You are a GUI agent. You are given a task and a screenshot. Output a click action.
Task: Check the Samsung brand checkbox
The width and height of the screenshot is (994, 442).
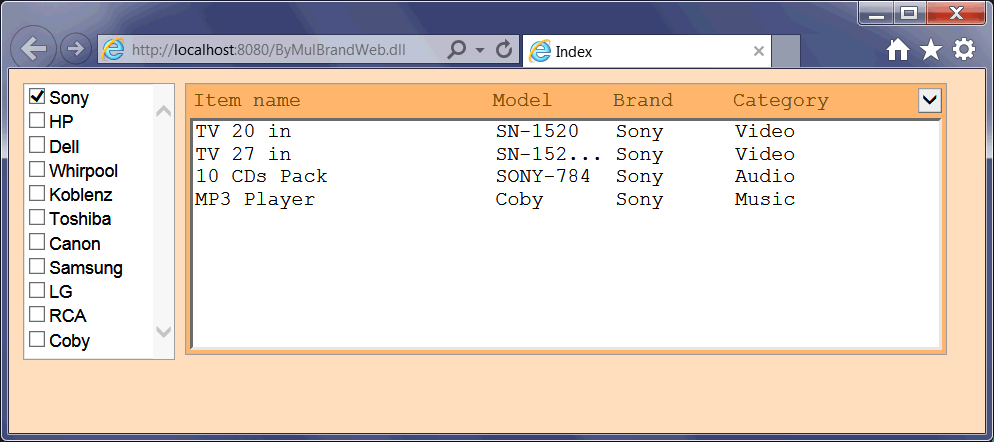37,266
